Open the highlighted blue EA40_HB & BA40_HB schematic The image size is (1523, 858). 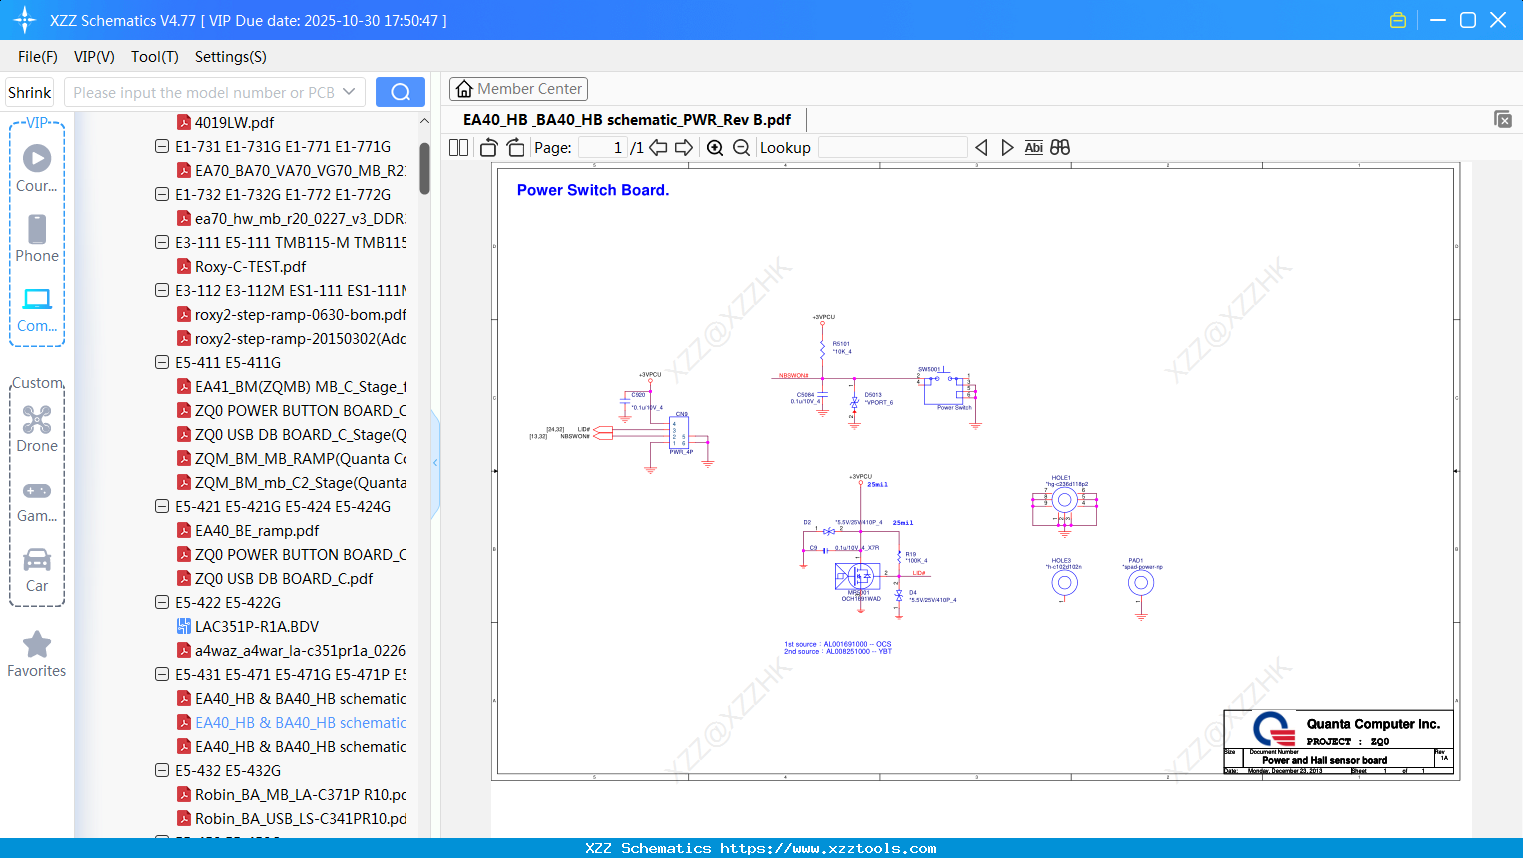tap(300, 722)
